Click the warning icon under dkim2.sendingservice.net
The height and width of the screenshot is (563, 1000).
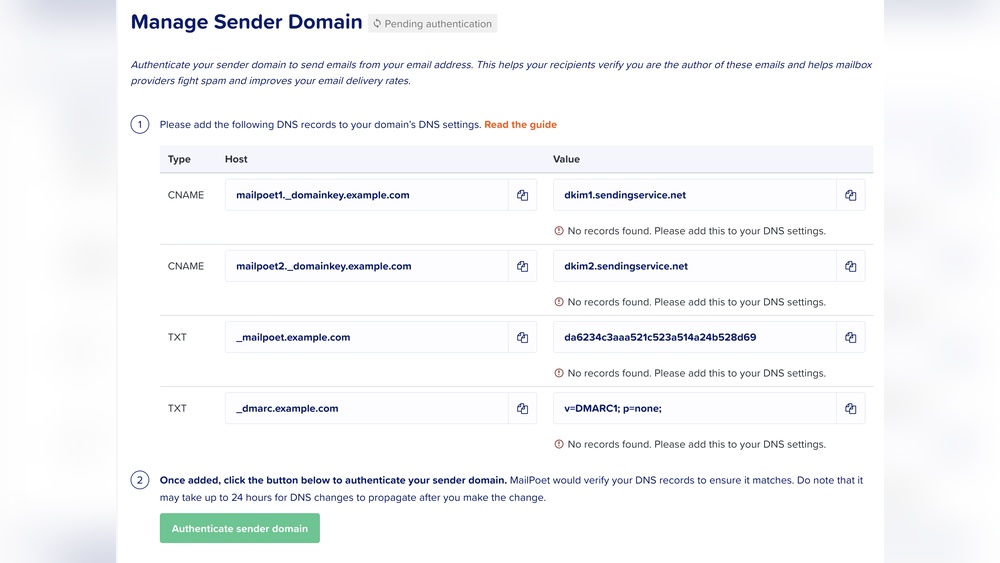(559, 302)
